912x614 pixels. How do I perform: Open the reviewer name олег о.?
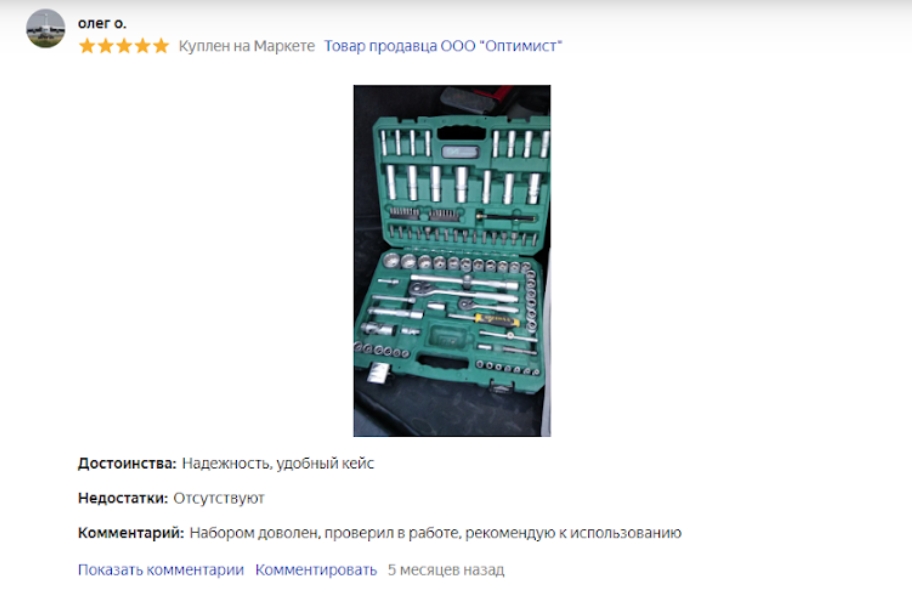102,23
